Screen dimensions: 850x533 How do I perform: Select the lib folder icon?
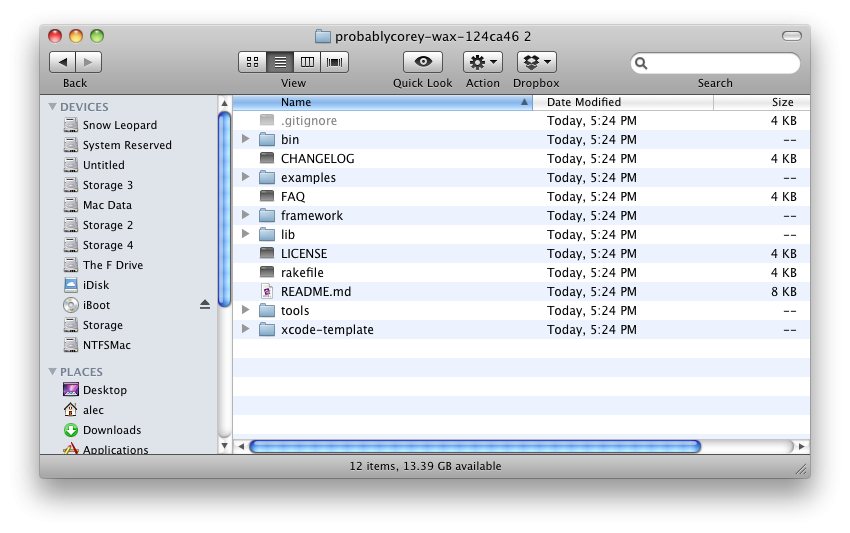coord(267,234)
